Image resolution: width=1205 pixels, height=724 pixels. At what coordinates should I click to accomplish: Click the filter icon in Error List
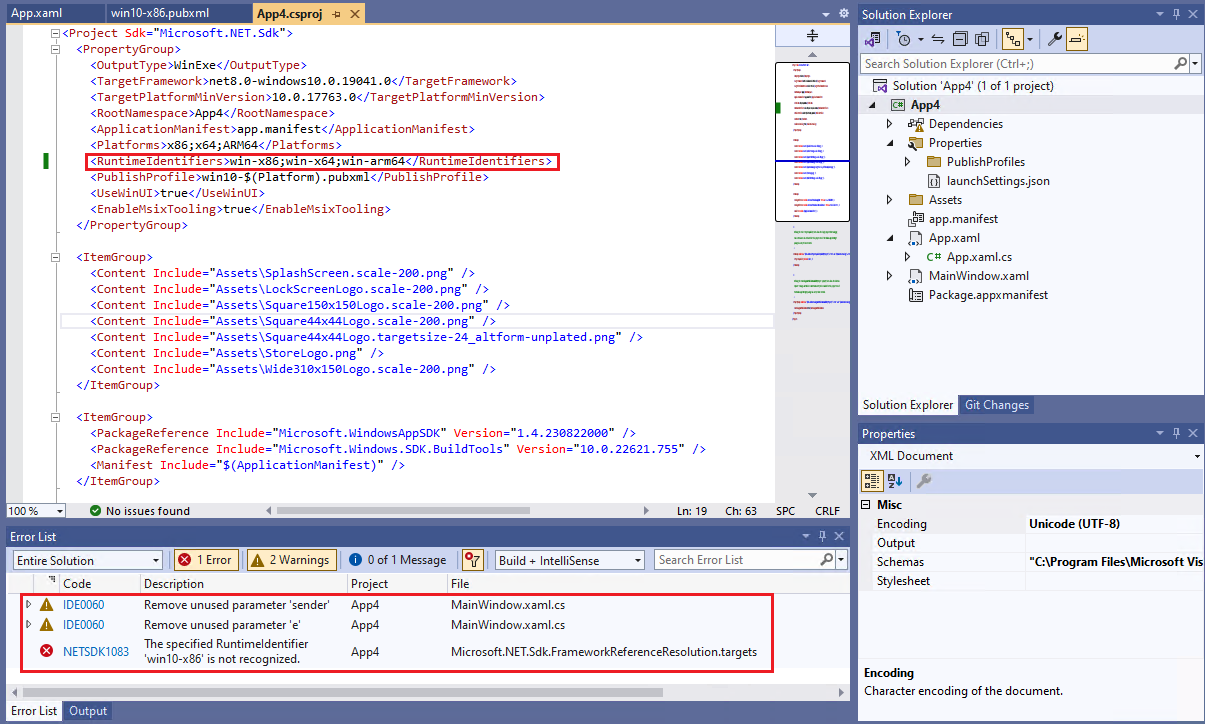tap(471, 560)
